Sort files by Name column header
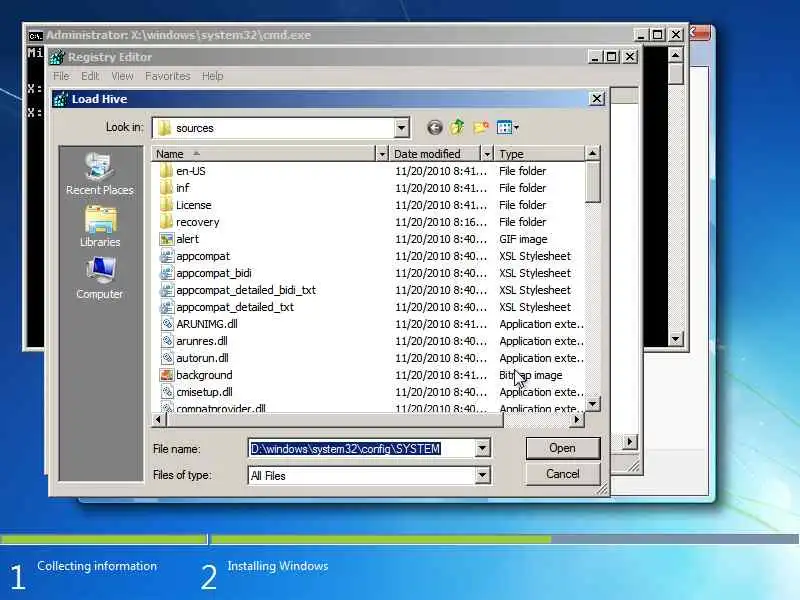Screen dimensions: 800x600 [263, 154]
